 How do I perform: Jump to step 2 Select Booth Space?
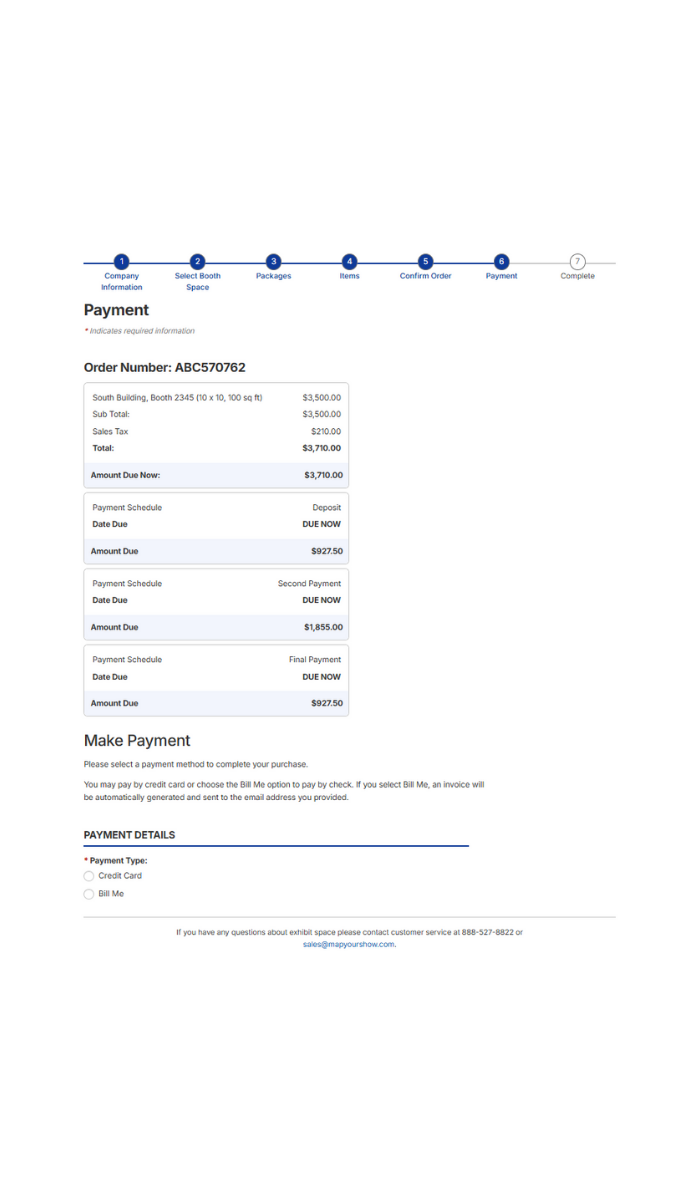(197, 262)
